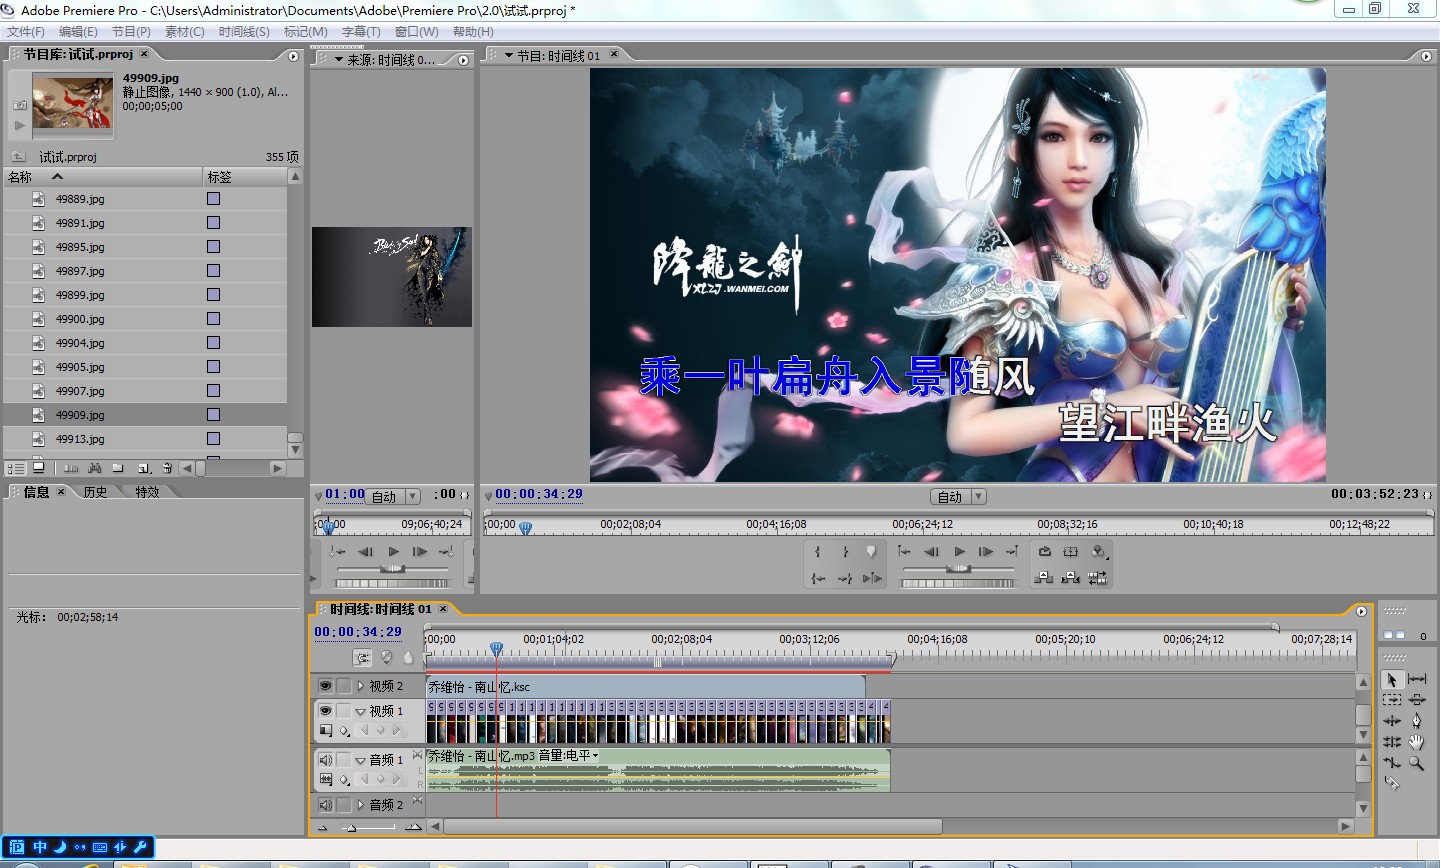Step forward one frame in program monitor
Image resolution: width=1440 pixels, height=868 pixels.
[x=985, y=551]
